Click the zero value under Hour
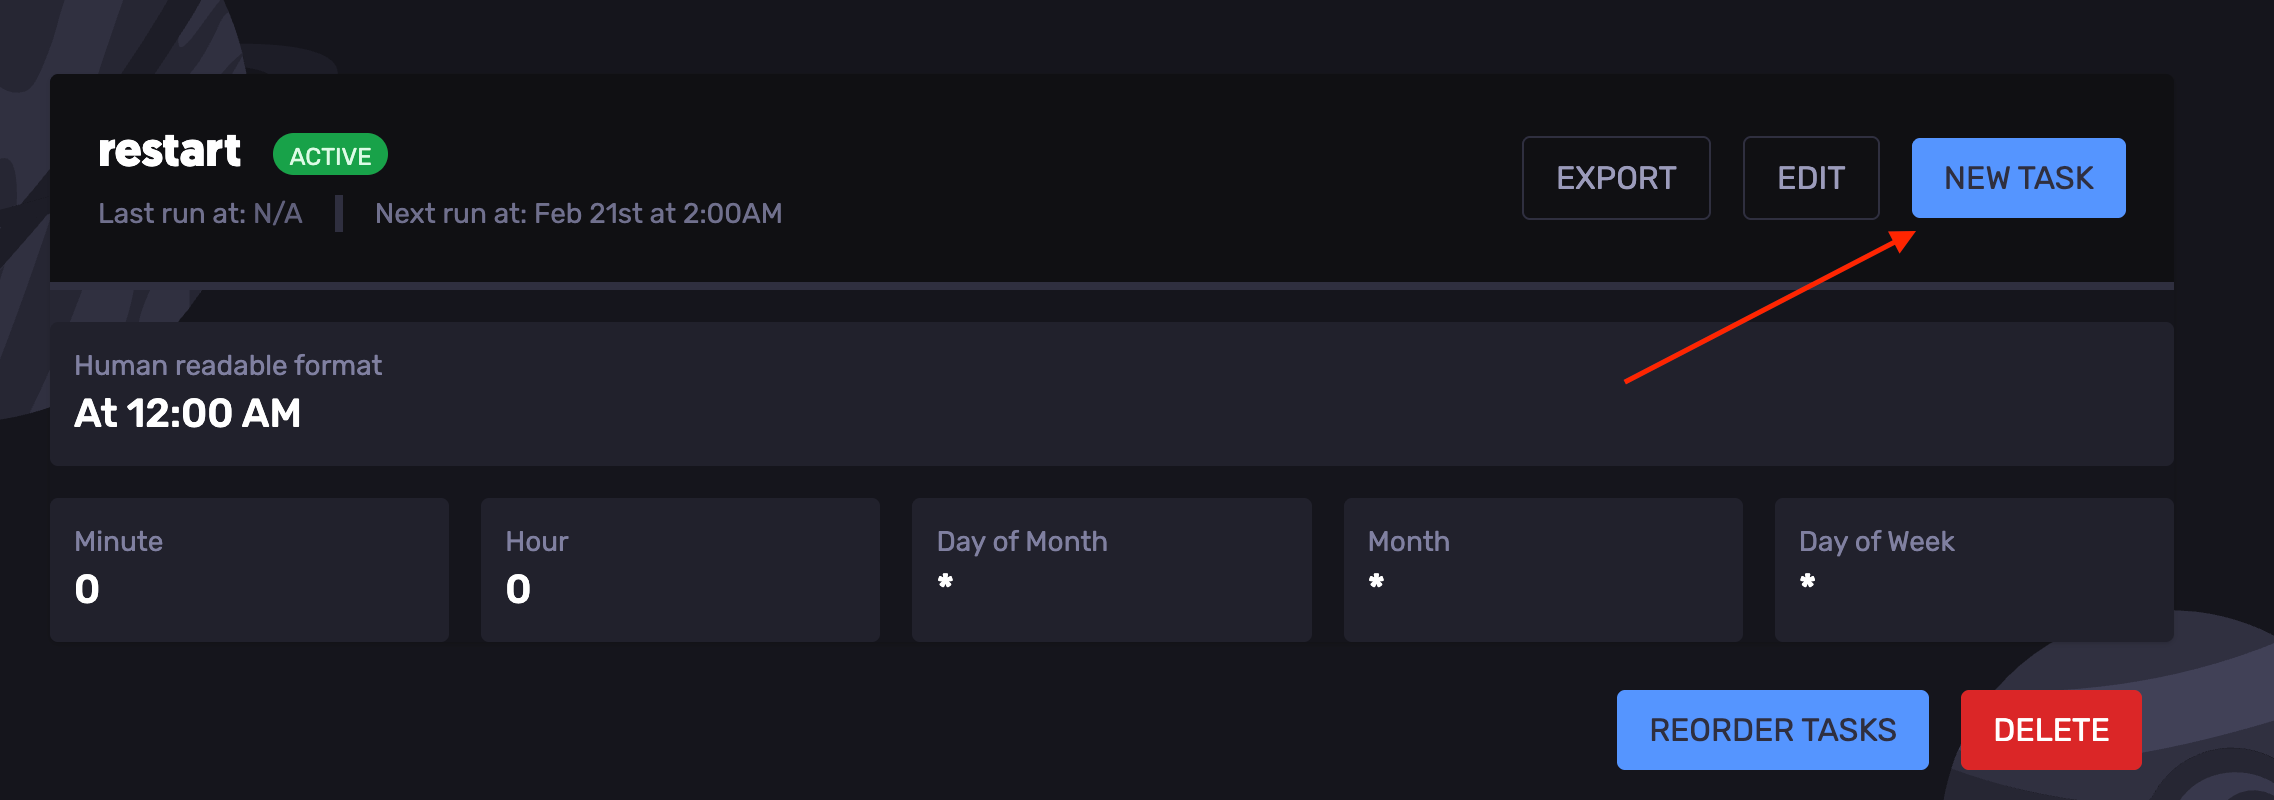Screen dimensions: 2274x800 pyautogui.click(x=518, y=589)
